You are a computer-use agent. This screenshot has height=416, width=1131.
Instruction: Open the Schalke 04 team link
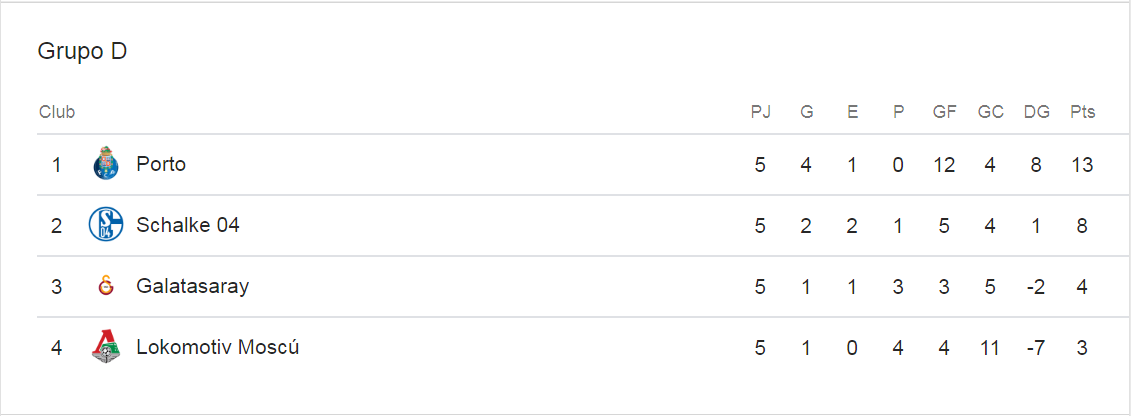coord(188,225)
